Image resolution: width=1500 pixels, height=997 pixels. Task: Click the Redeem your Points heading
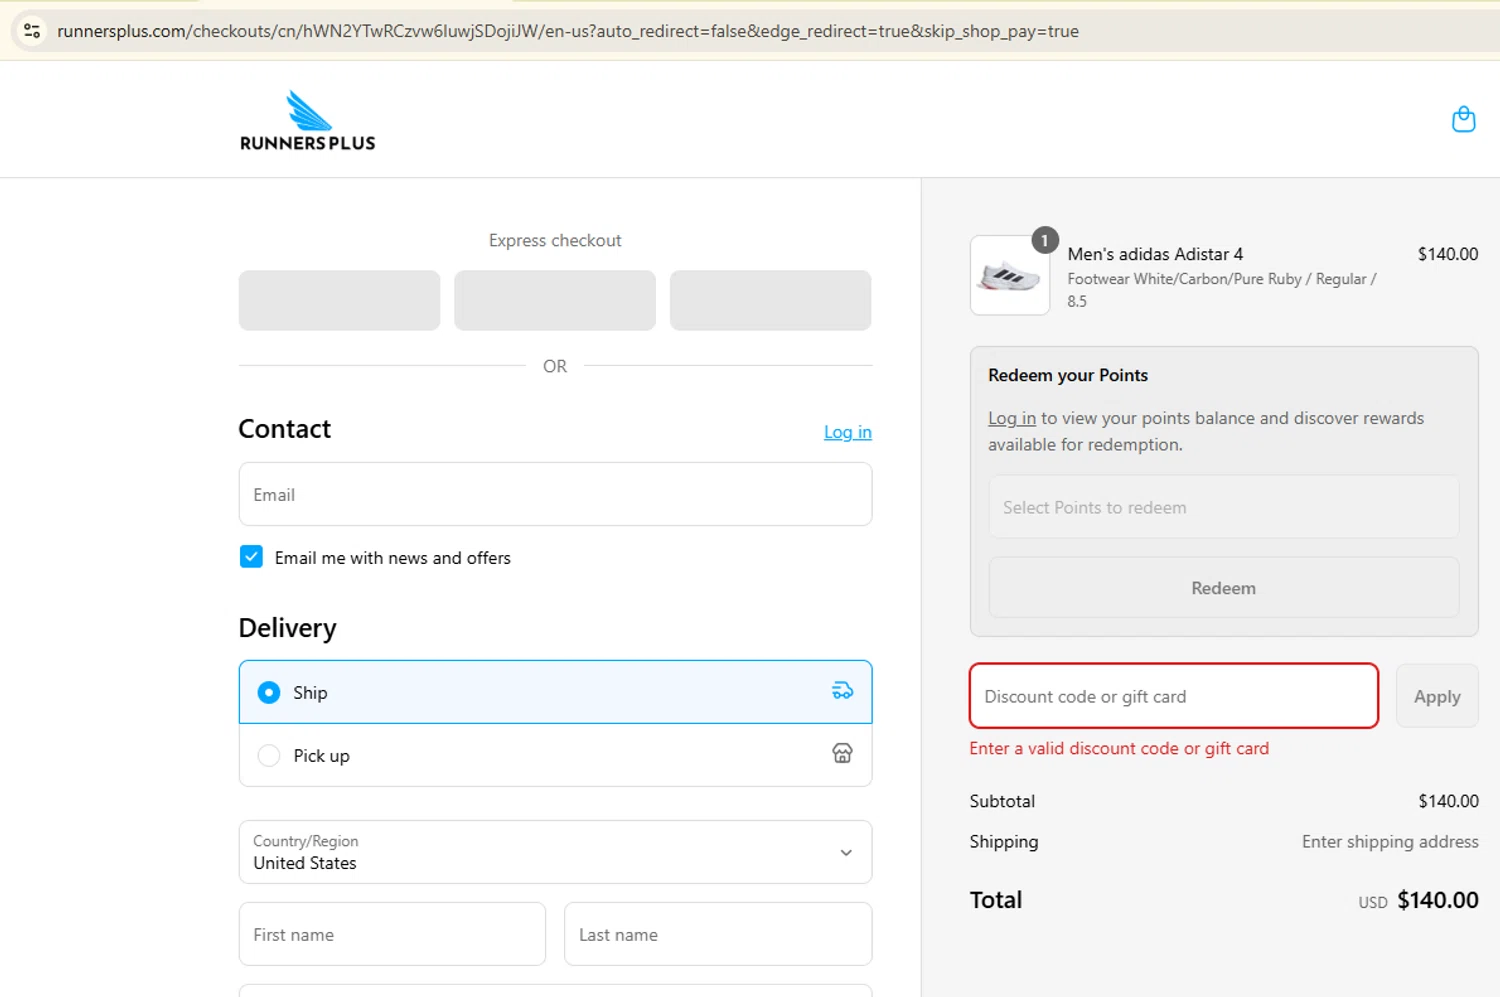(x=1068, y=375)
